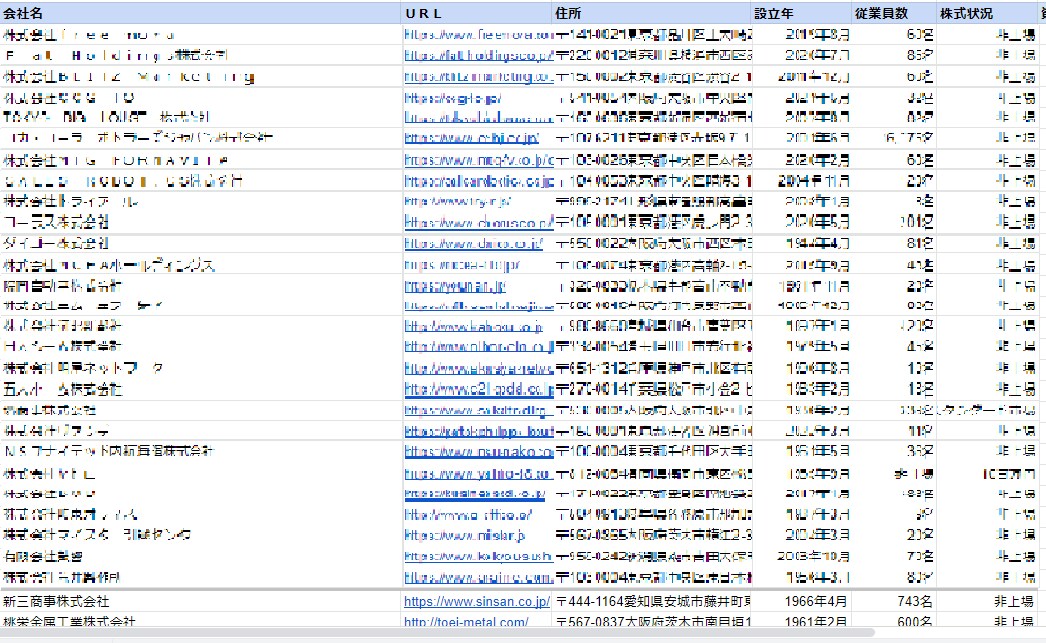This screenshot has height=643, width=1046.
Task: Select the 従業員数 column header
Action: coord(894,13)
